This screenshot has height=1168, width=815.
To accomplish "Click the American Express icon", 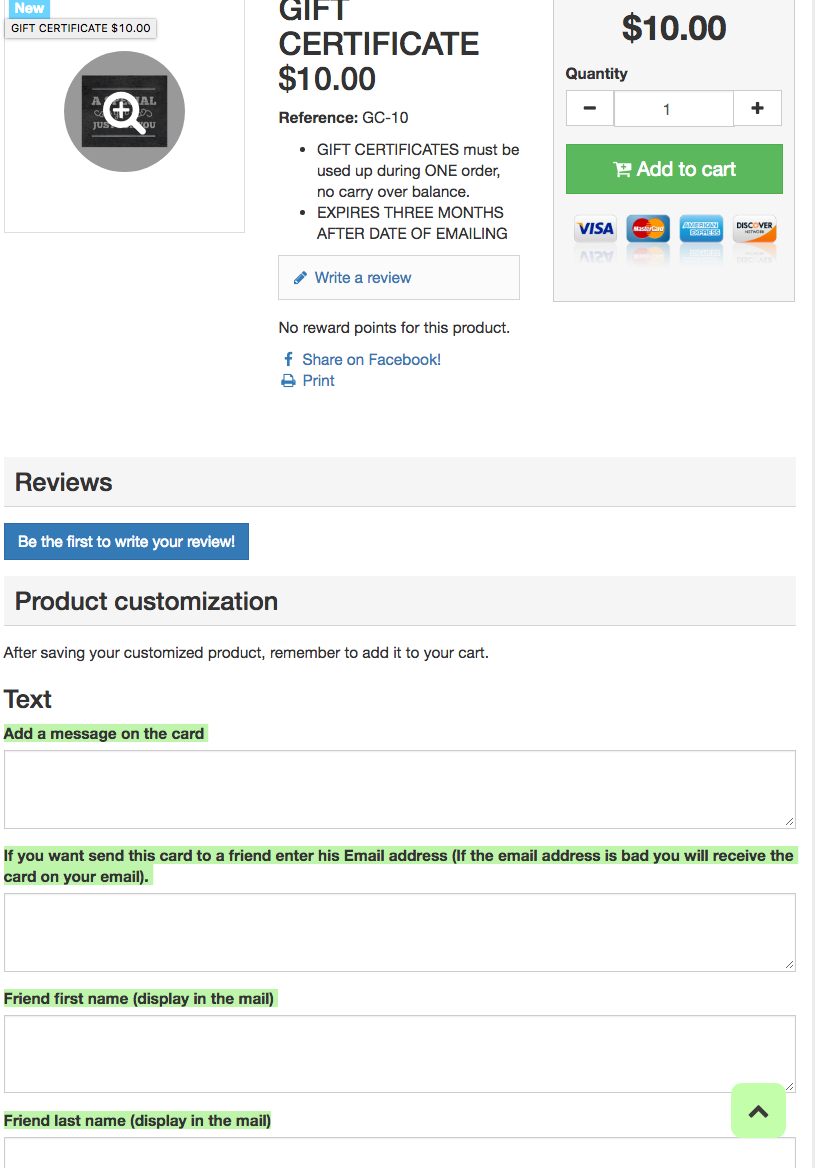I will pyautogui.click(x=701, y=229).
